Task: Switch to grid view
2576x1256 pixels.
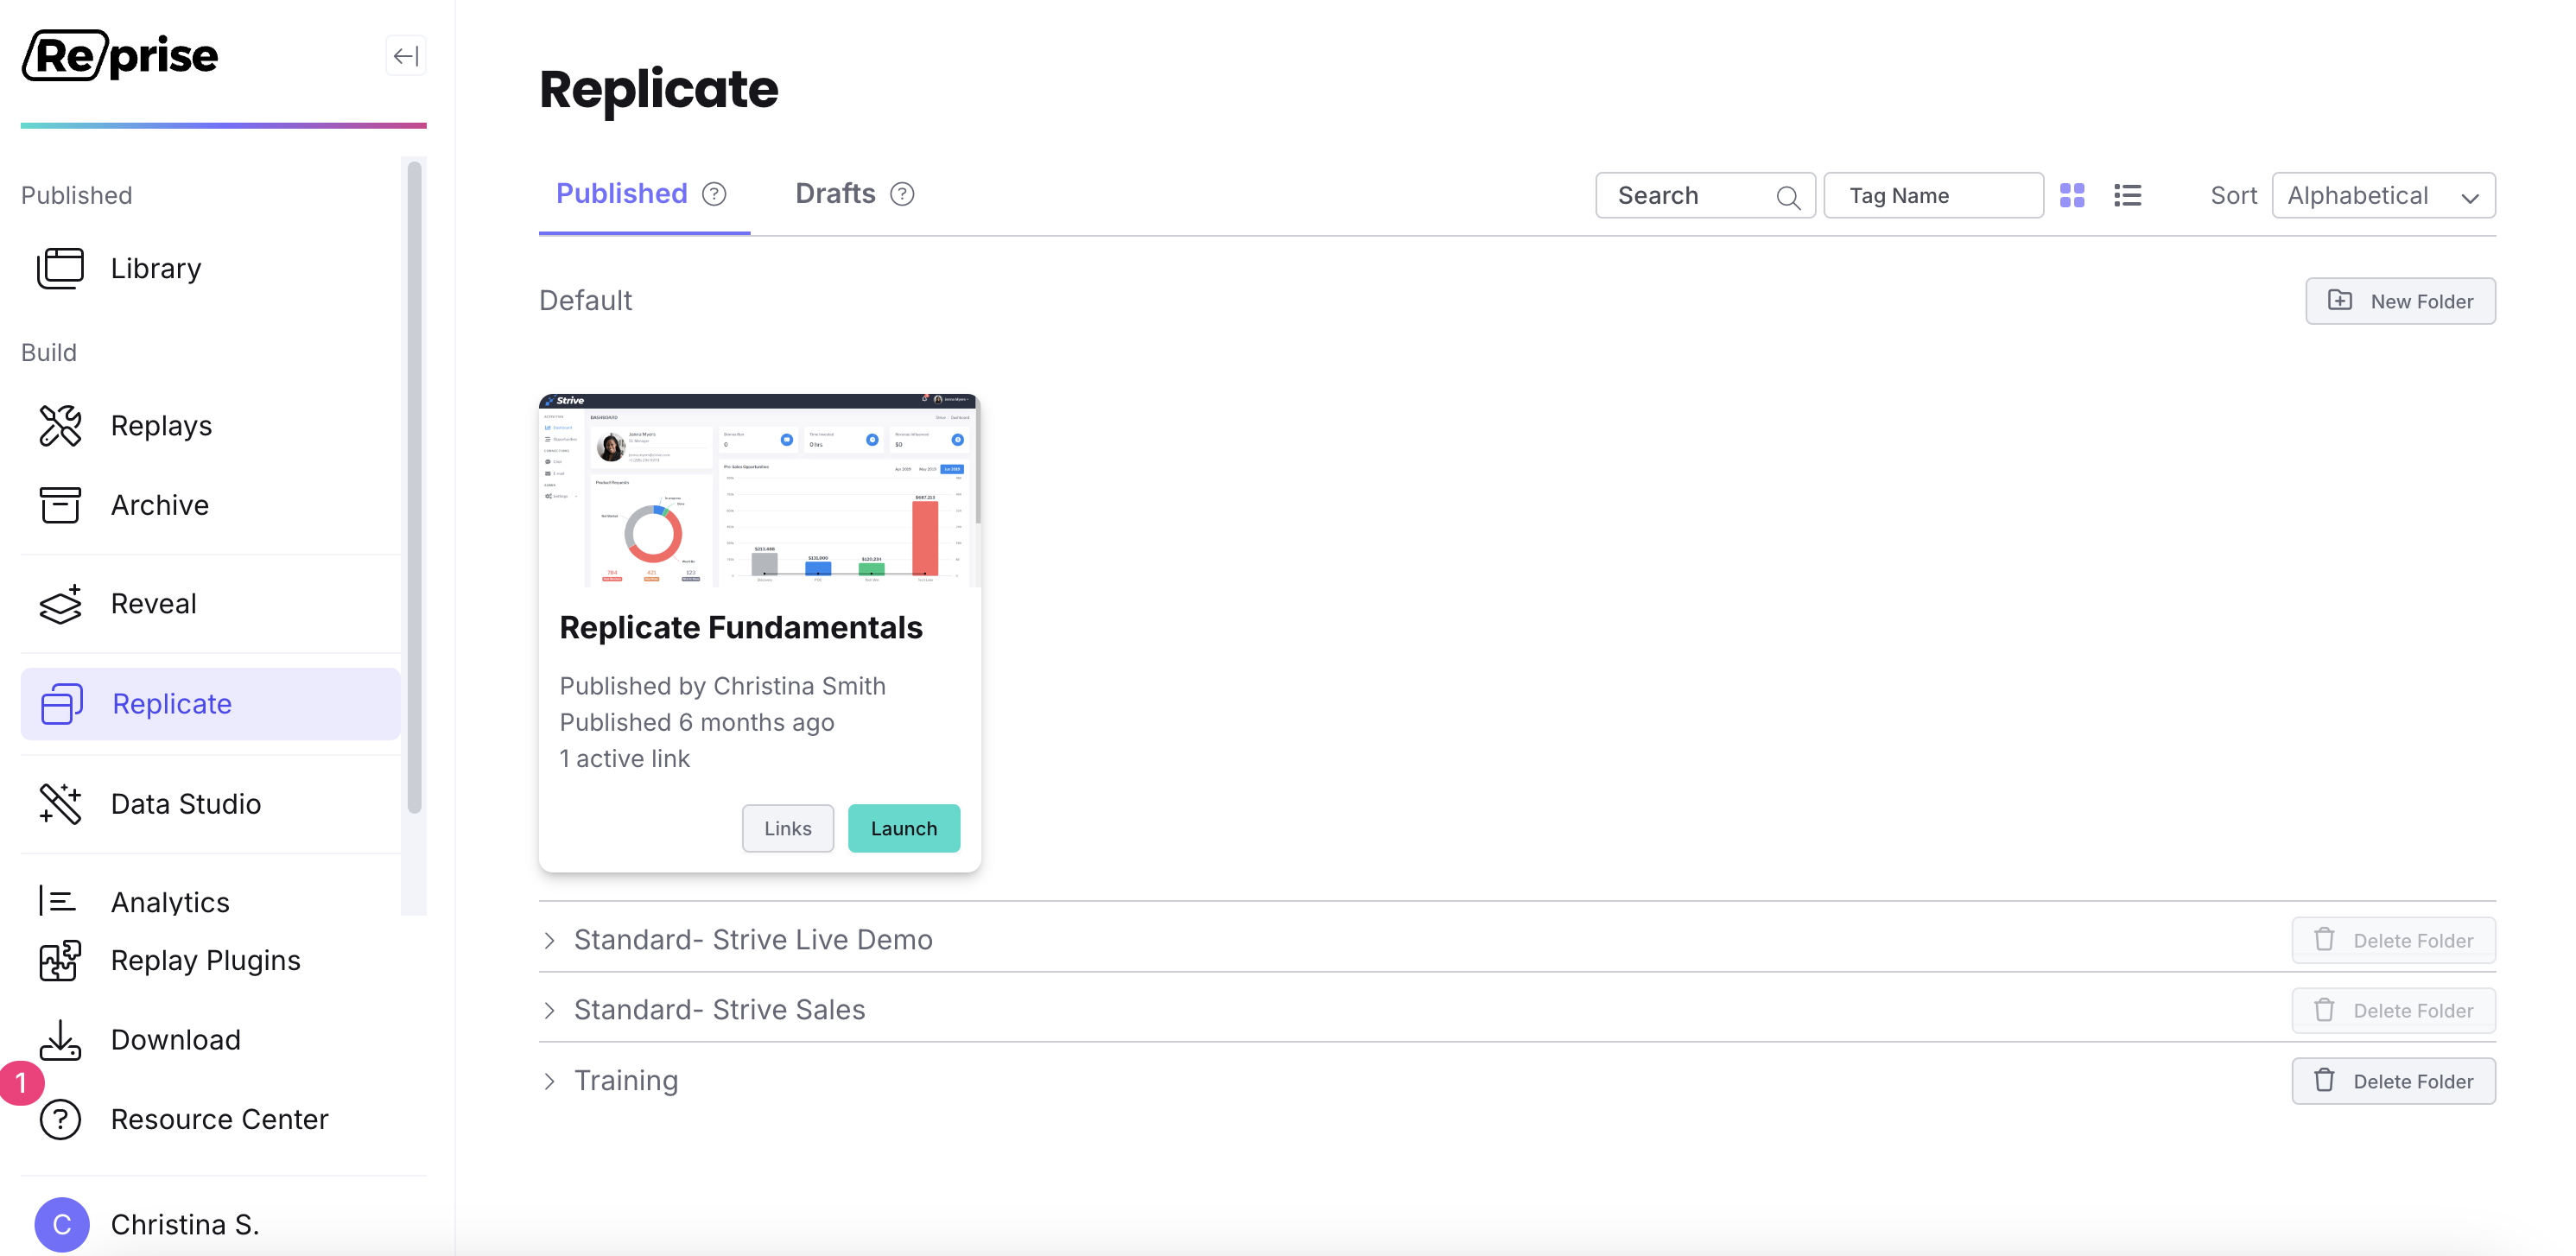Action: 2072,195
